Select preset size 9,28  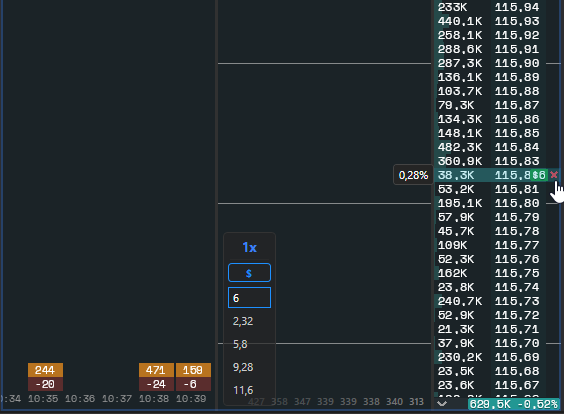tap(243, 367)
